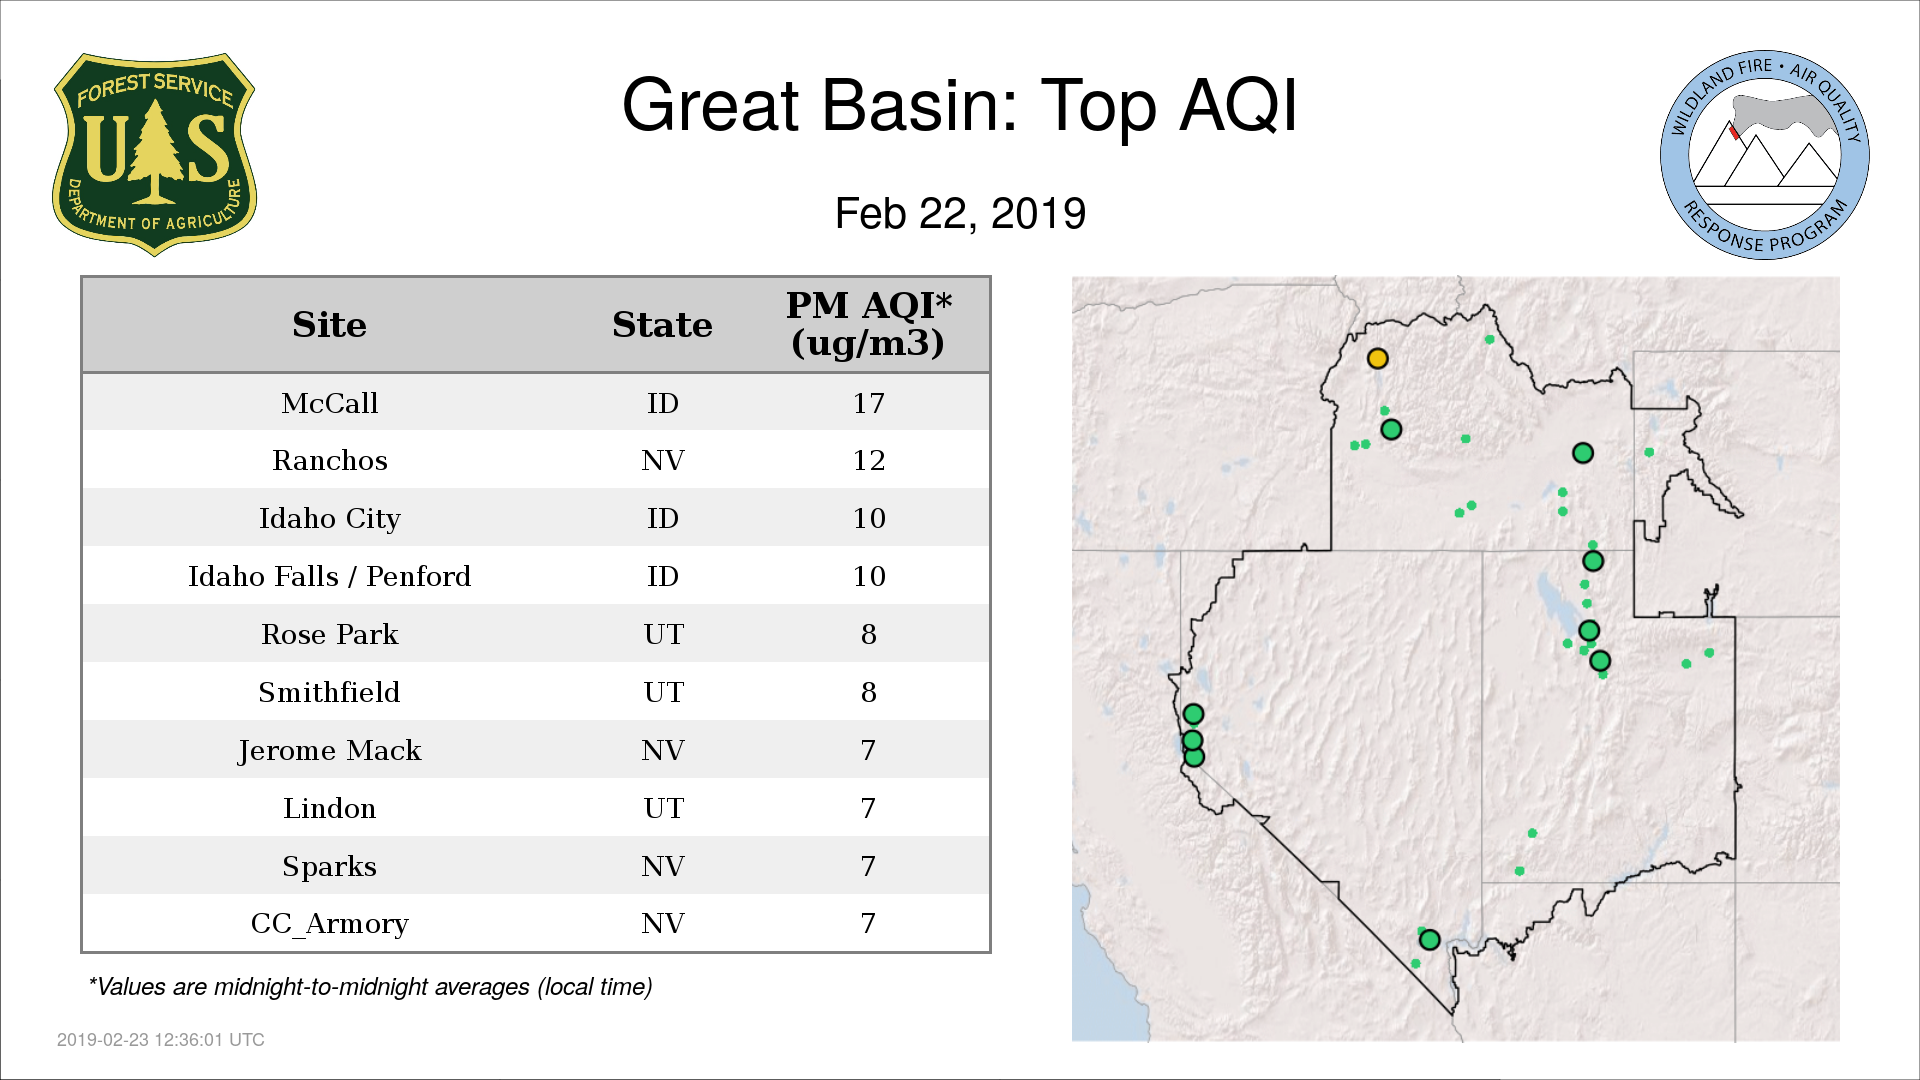Select the "Idaho Falls / Penford" site cell
1920x1080 pixels.
tap(329, 576)
